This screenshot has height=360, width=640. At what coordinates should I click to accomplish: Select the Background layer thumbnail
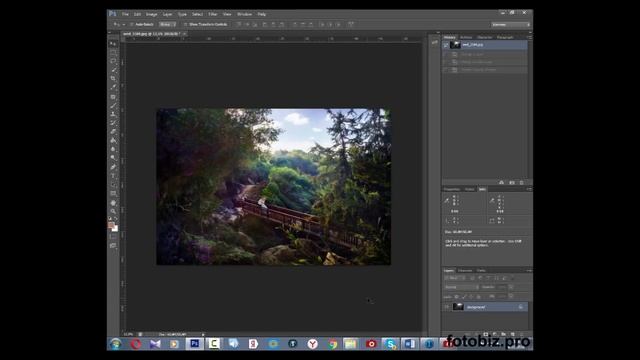pyautogui.click(x=458, y=307)
